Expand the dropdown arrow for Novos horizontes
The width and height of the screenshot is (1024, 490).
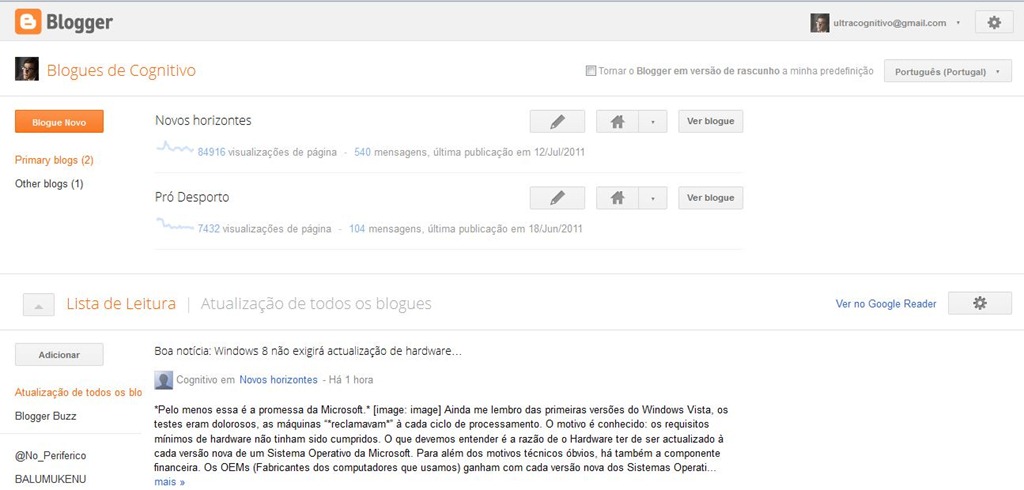click(653, 122)
